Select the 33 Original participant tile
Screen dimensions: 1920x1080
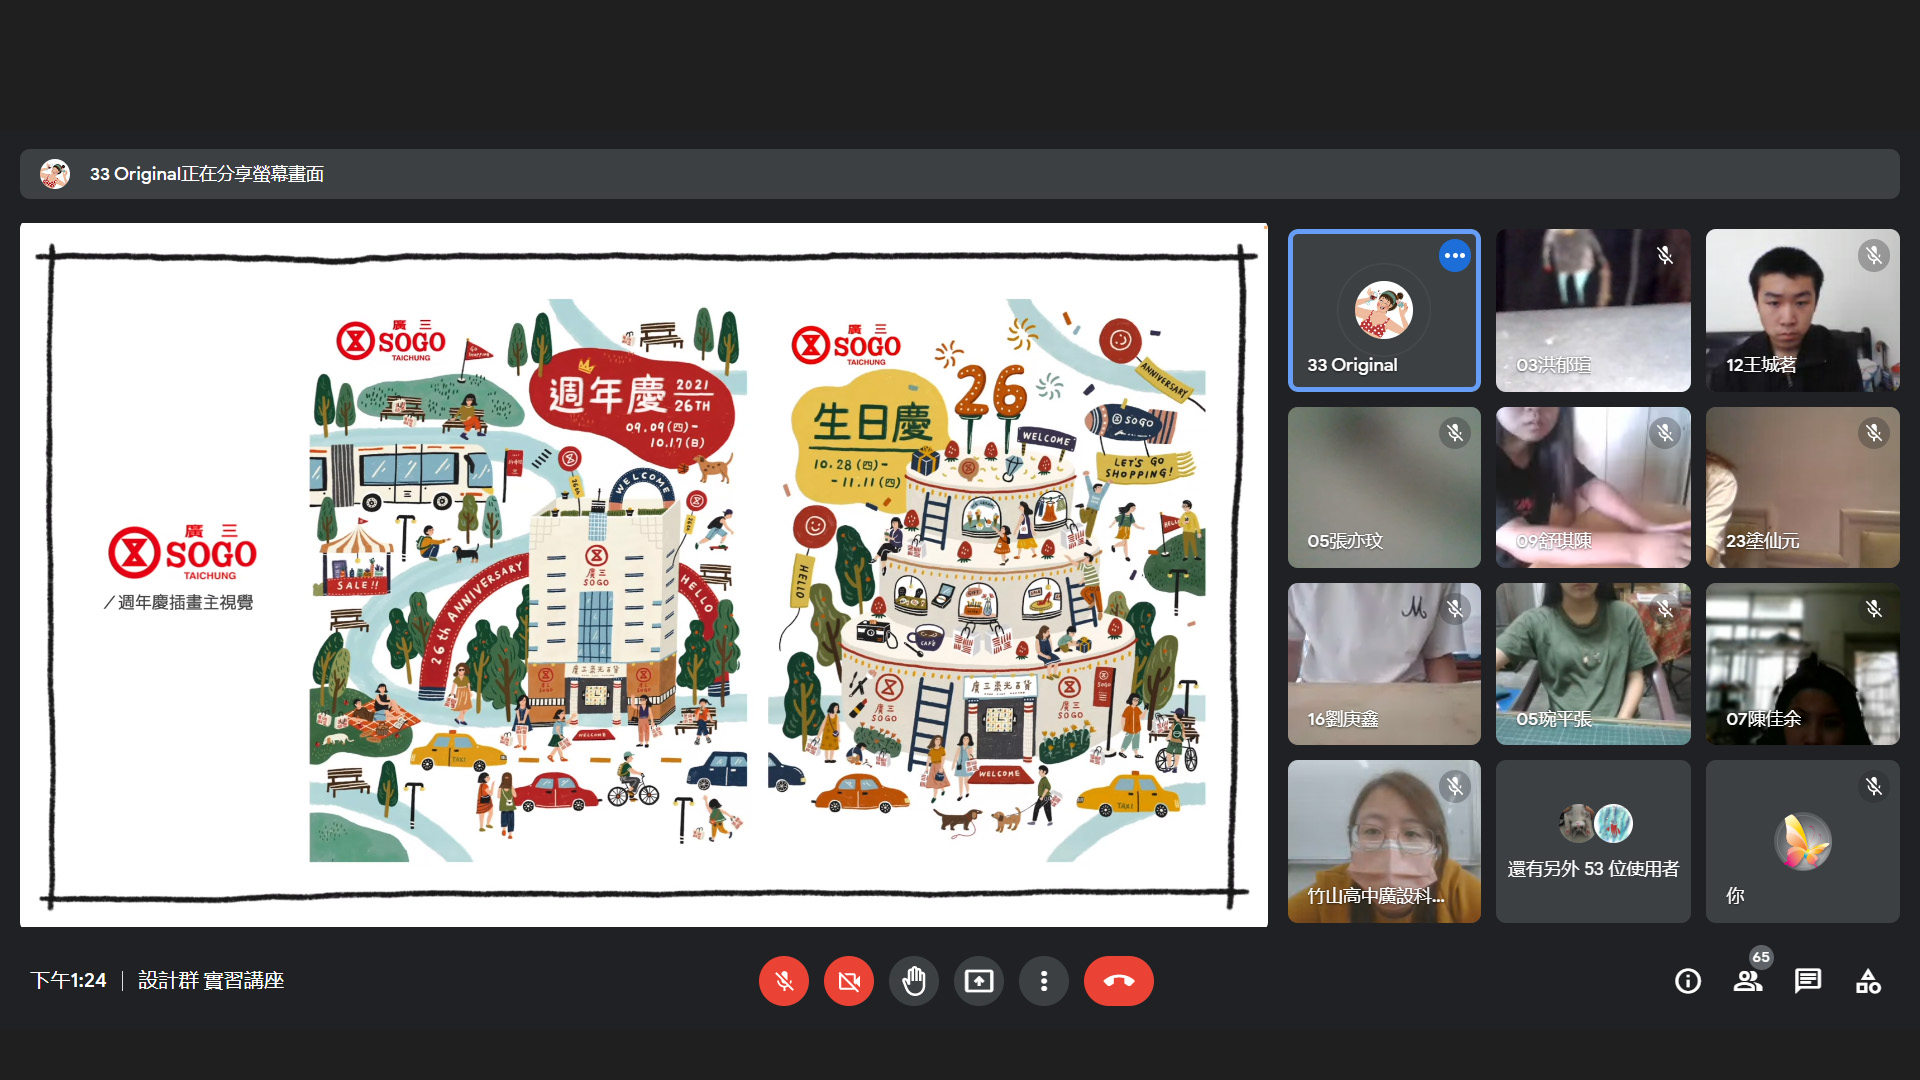click(1383, 311)
